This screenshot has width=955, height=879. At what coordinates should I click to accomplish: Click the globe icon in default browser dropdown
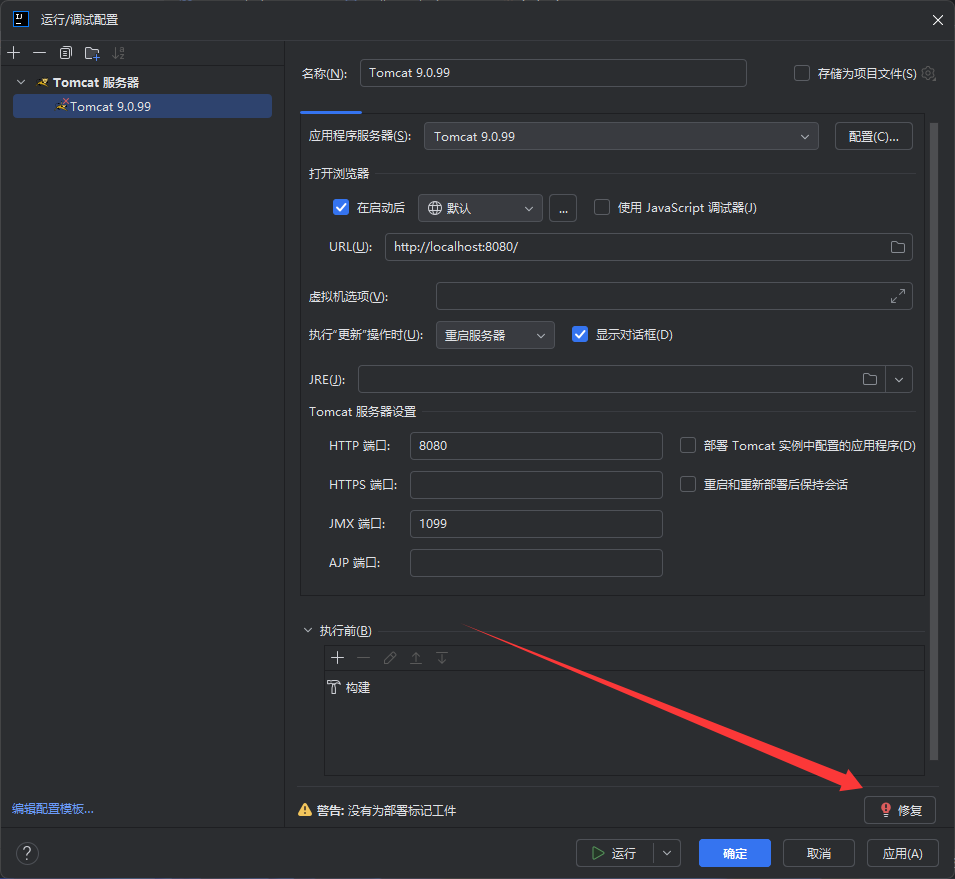click(x=435, y=208)
